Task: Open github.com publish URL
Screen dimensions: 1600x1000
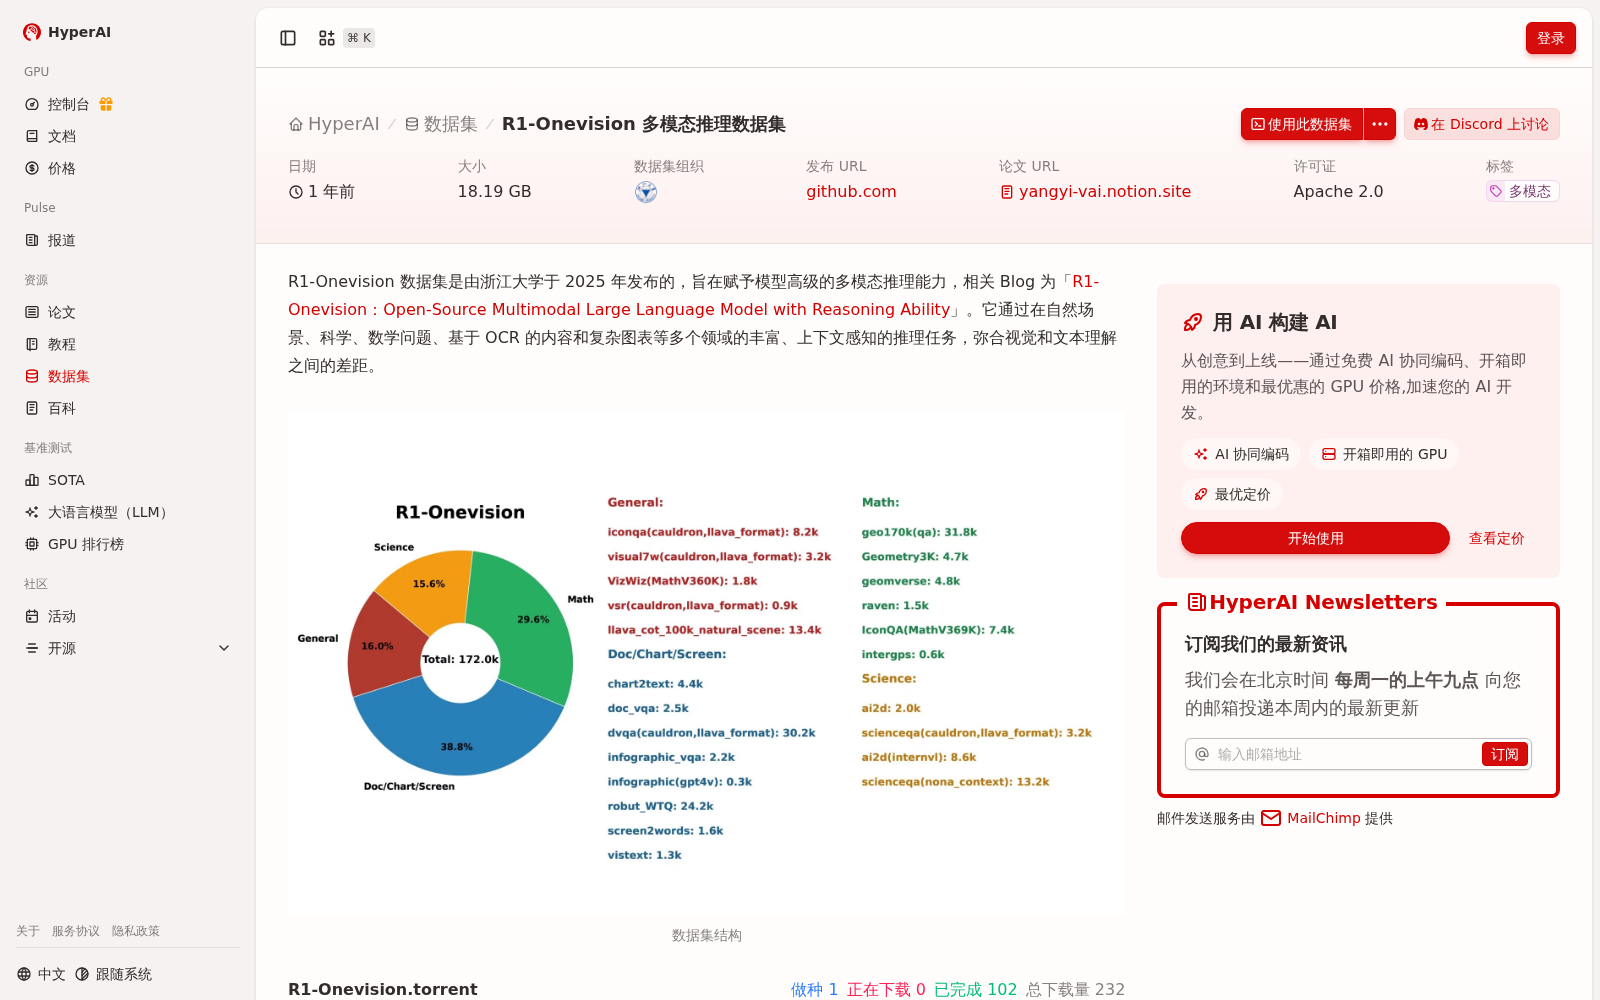Action: click(x=851, y=191)
